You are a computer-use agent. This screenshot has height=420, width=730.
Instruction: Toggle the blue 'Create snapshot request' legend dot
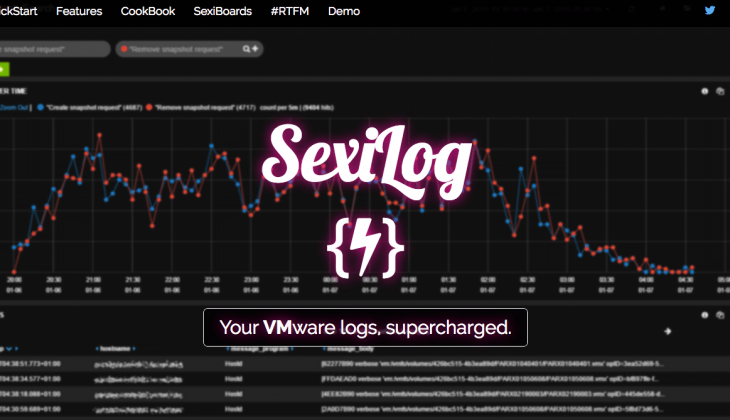click(41, 108)
